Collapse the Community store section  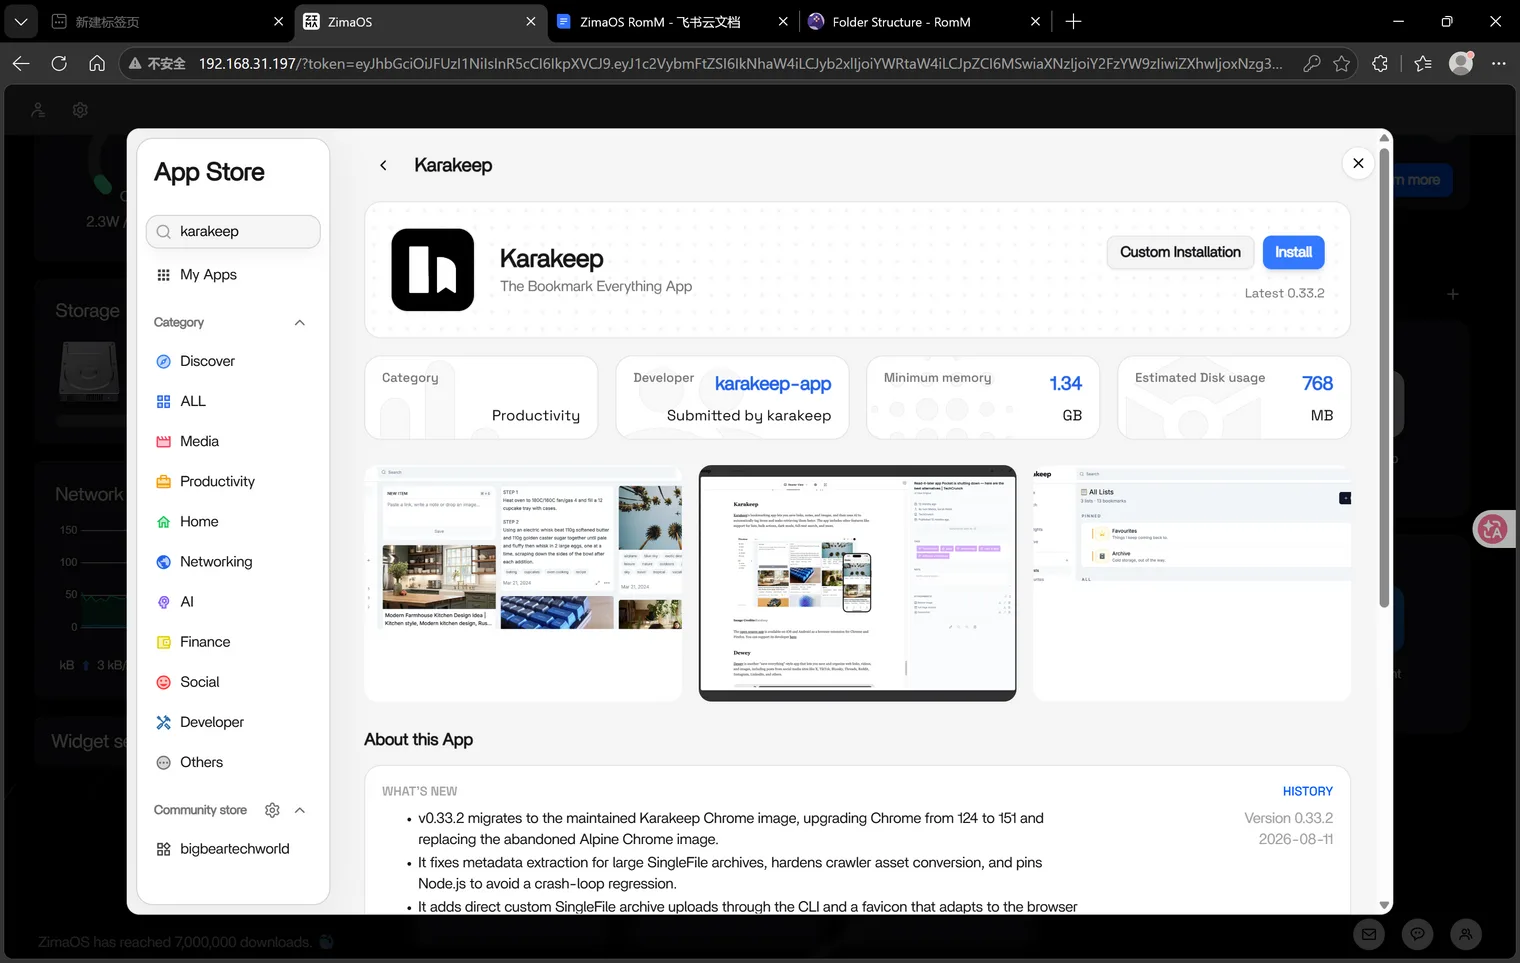[300, 810]
